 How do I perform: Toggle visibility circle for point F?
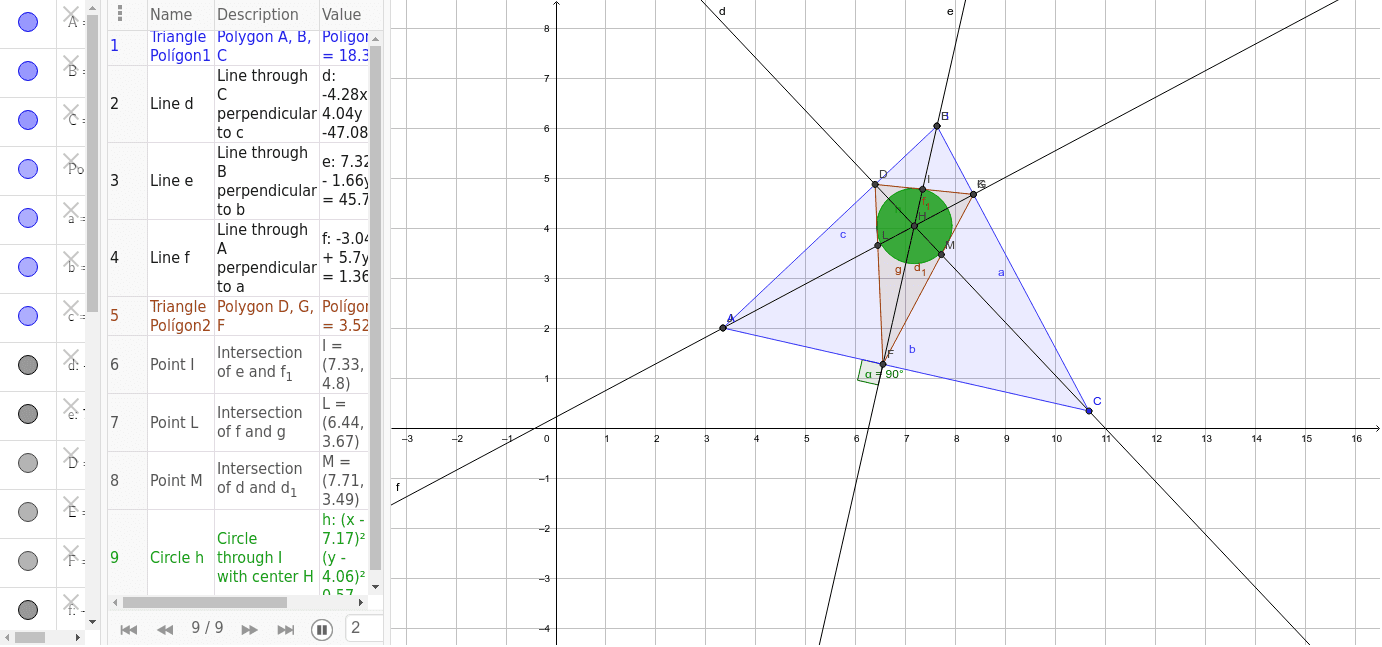click(28, 561)
